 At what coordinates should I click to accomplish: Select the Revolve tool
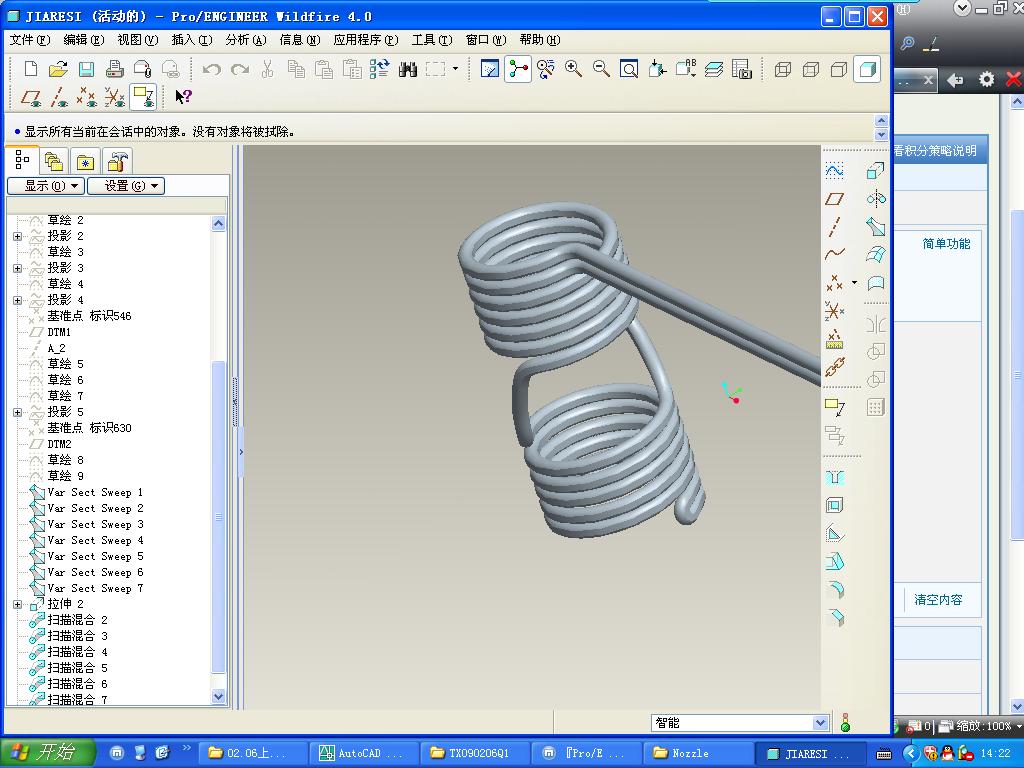pos(876,199)
